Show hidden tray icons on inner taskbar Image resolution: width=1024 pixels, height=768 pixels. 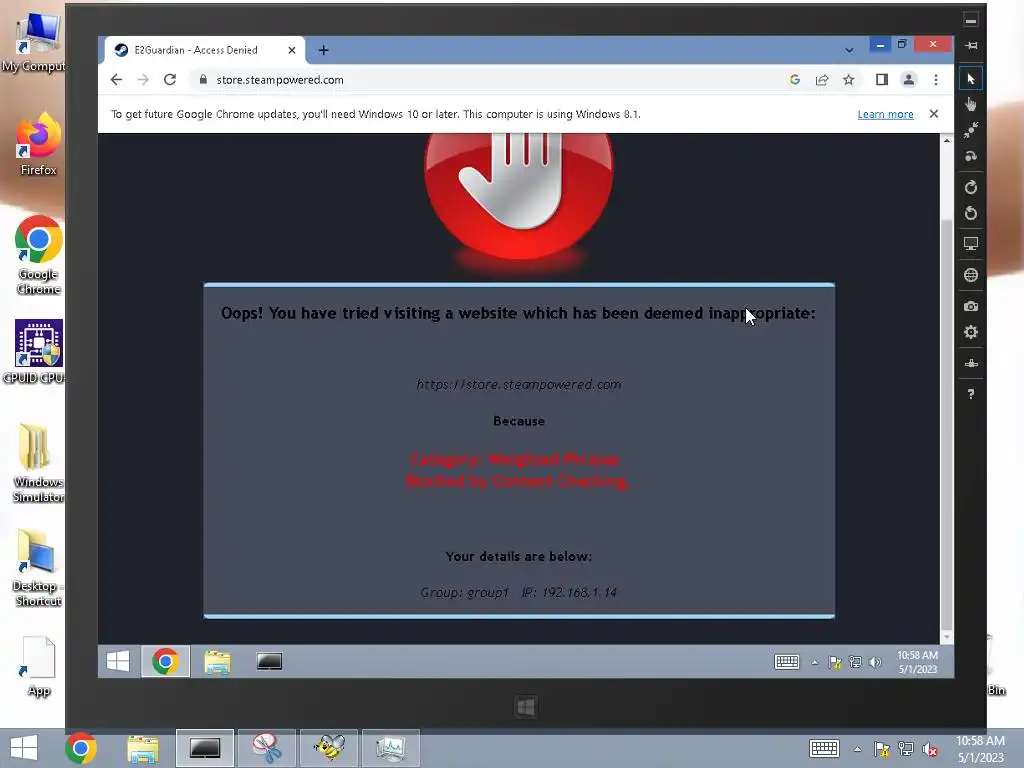pos(814,662)
